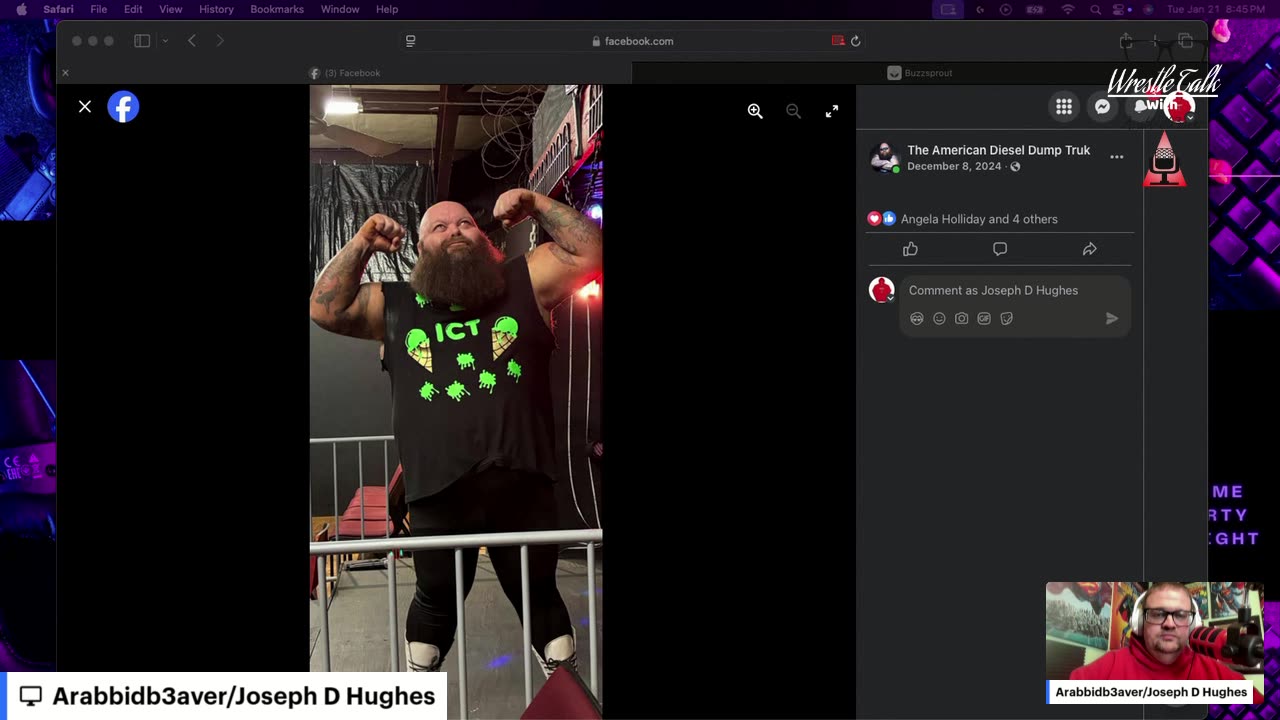Open the Facebook home logo
This screenshot has height=720, width=1280.
(x=123, y=107)
